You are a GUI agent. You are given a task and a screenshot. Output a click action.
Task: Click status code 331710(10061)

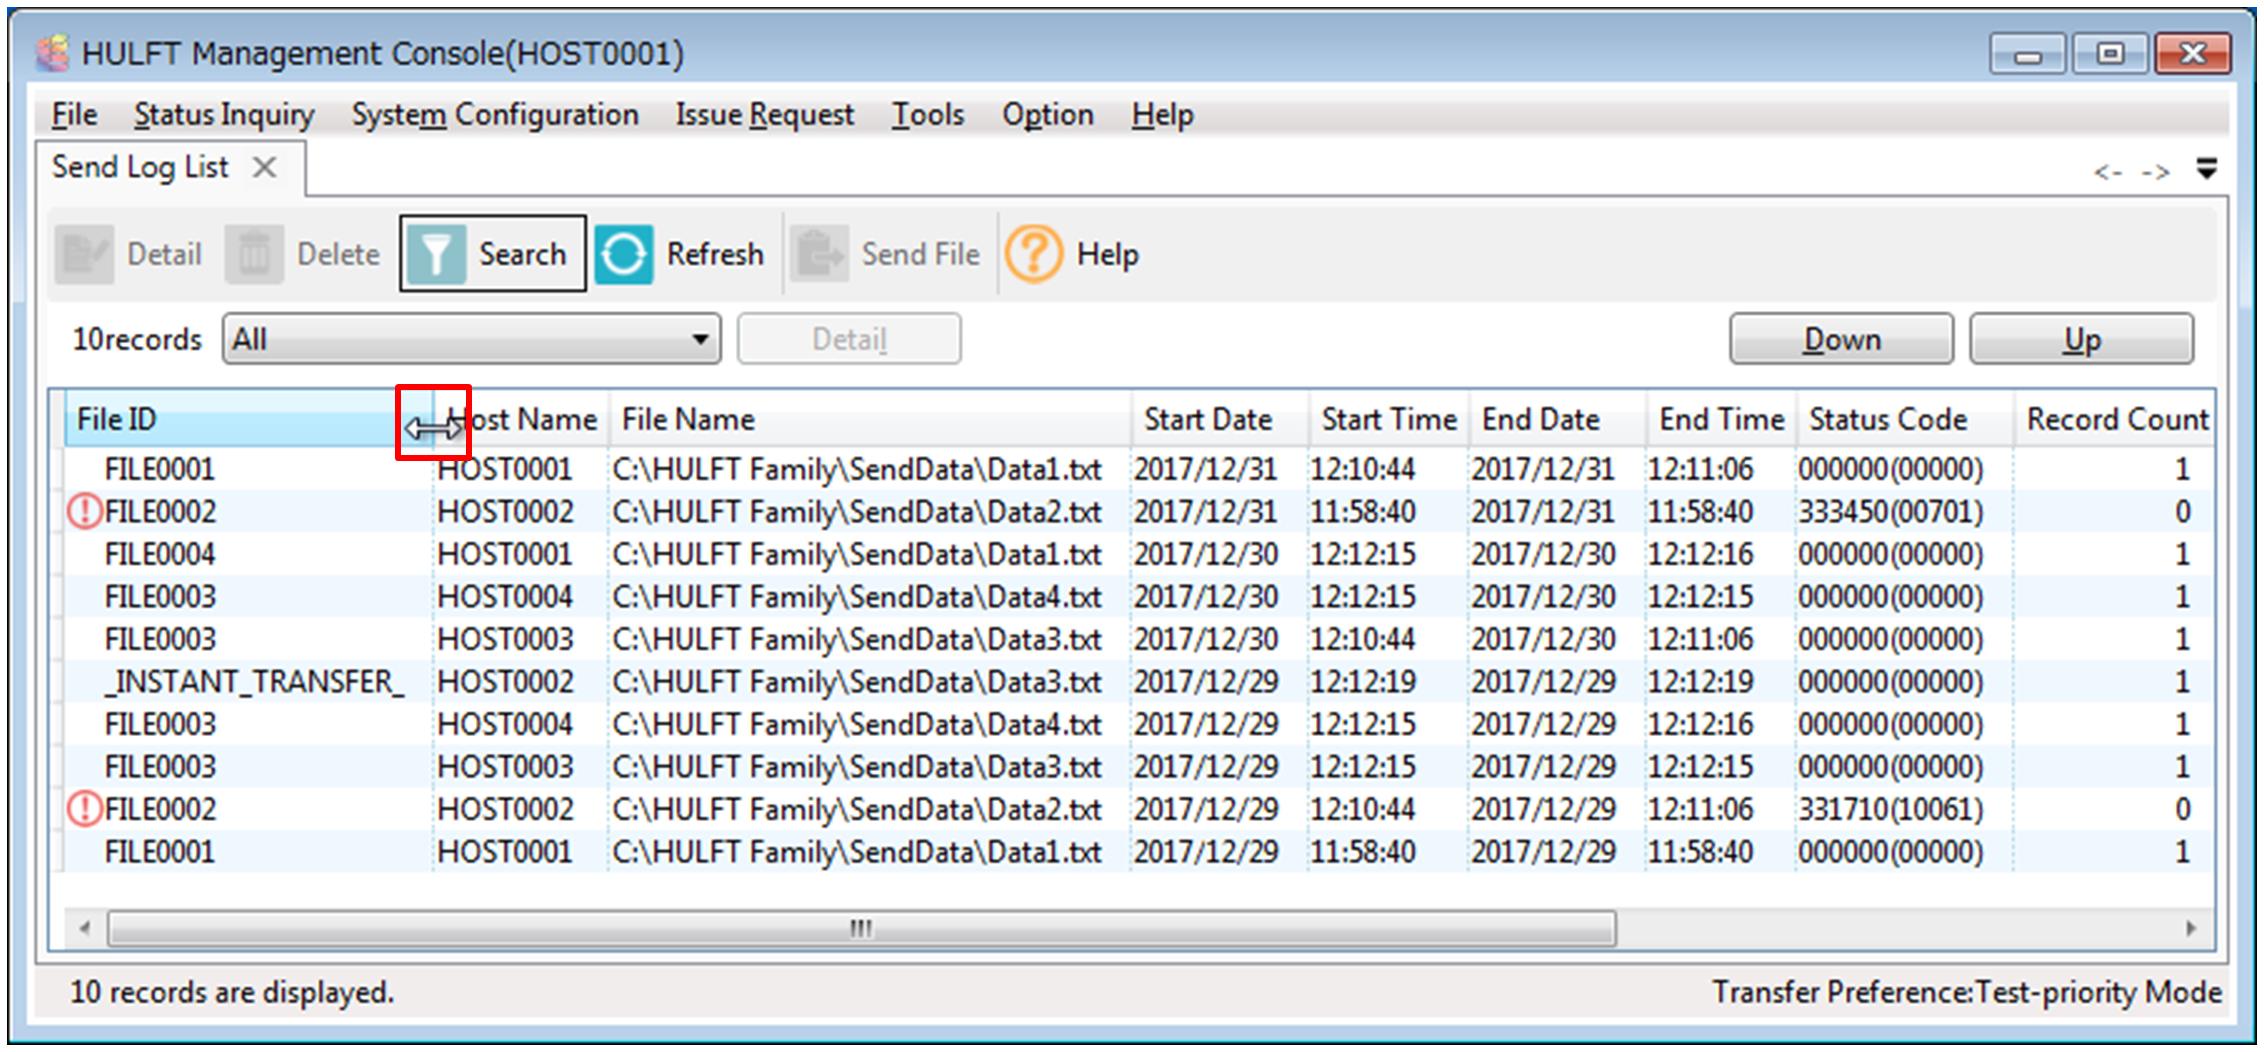1890,809
